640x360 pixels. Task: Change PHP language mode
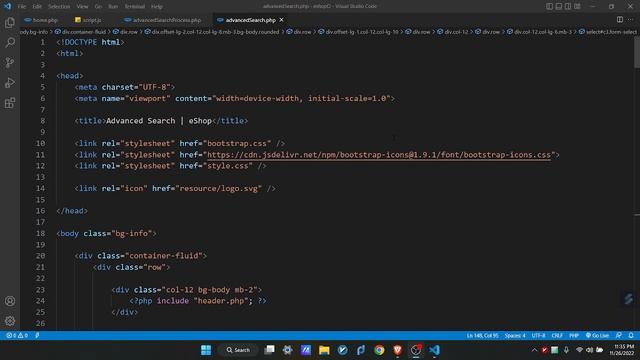pos(574,336)
